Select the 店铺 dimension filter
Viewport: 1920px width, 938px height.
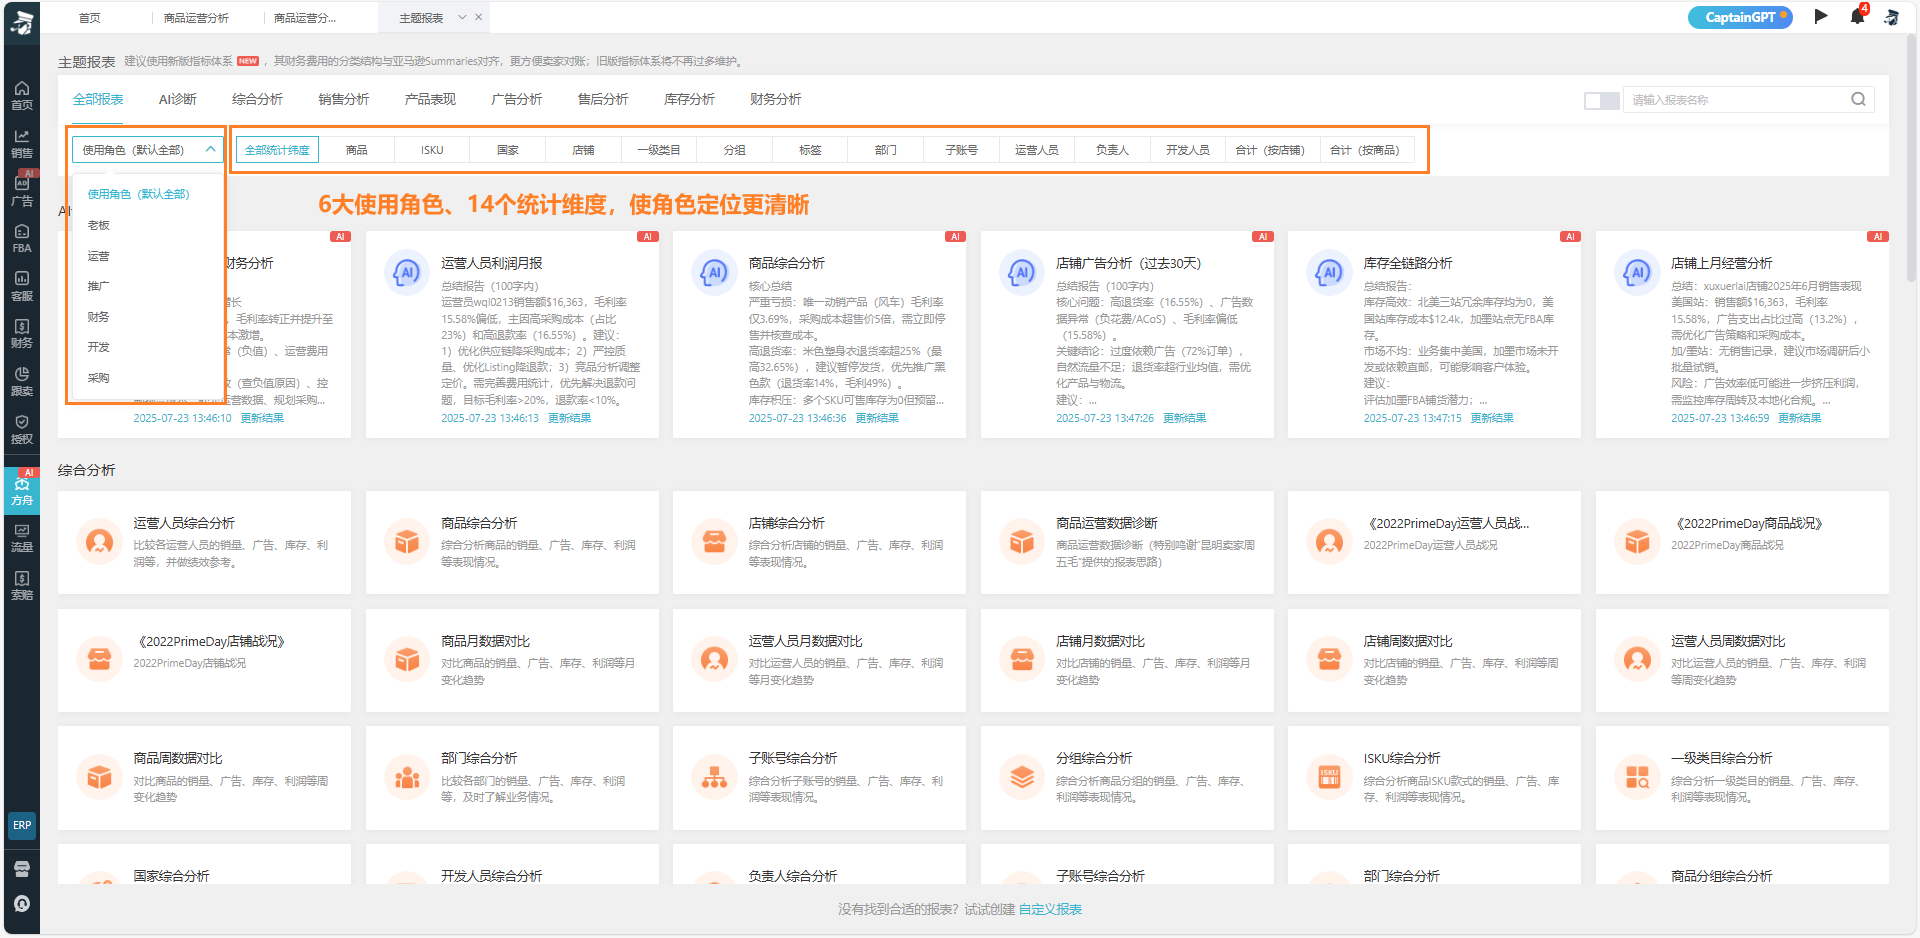point(583,150)
